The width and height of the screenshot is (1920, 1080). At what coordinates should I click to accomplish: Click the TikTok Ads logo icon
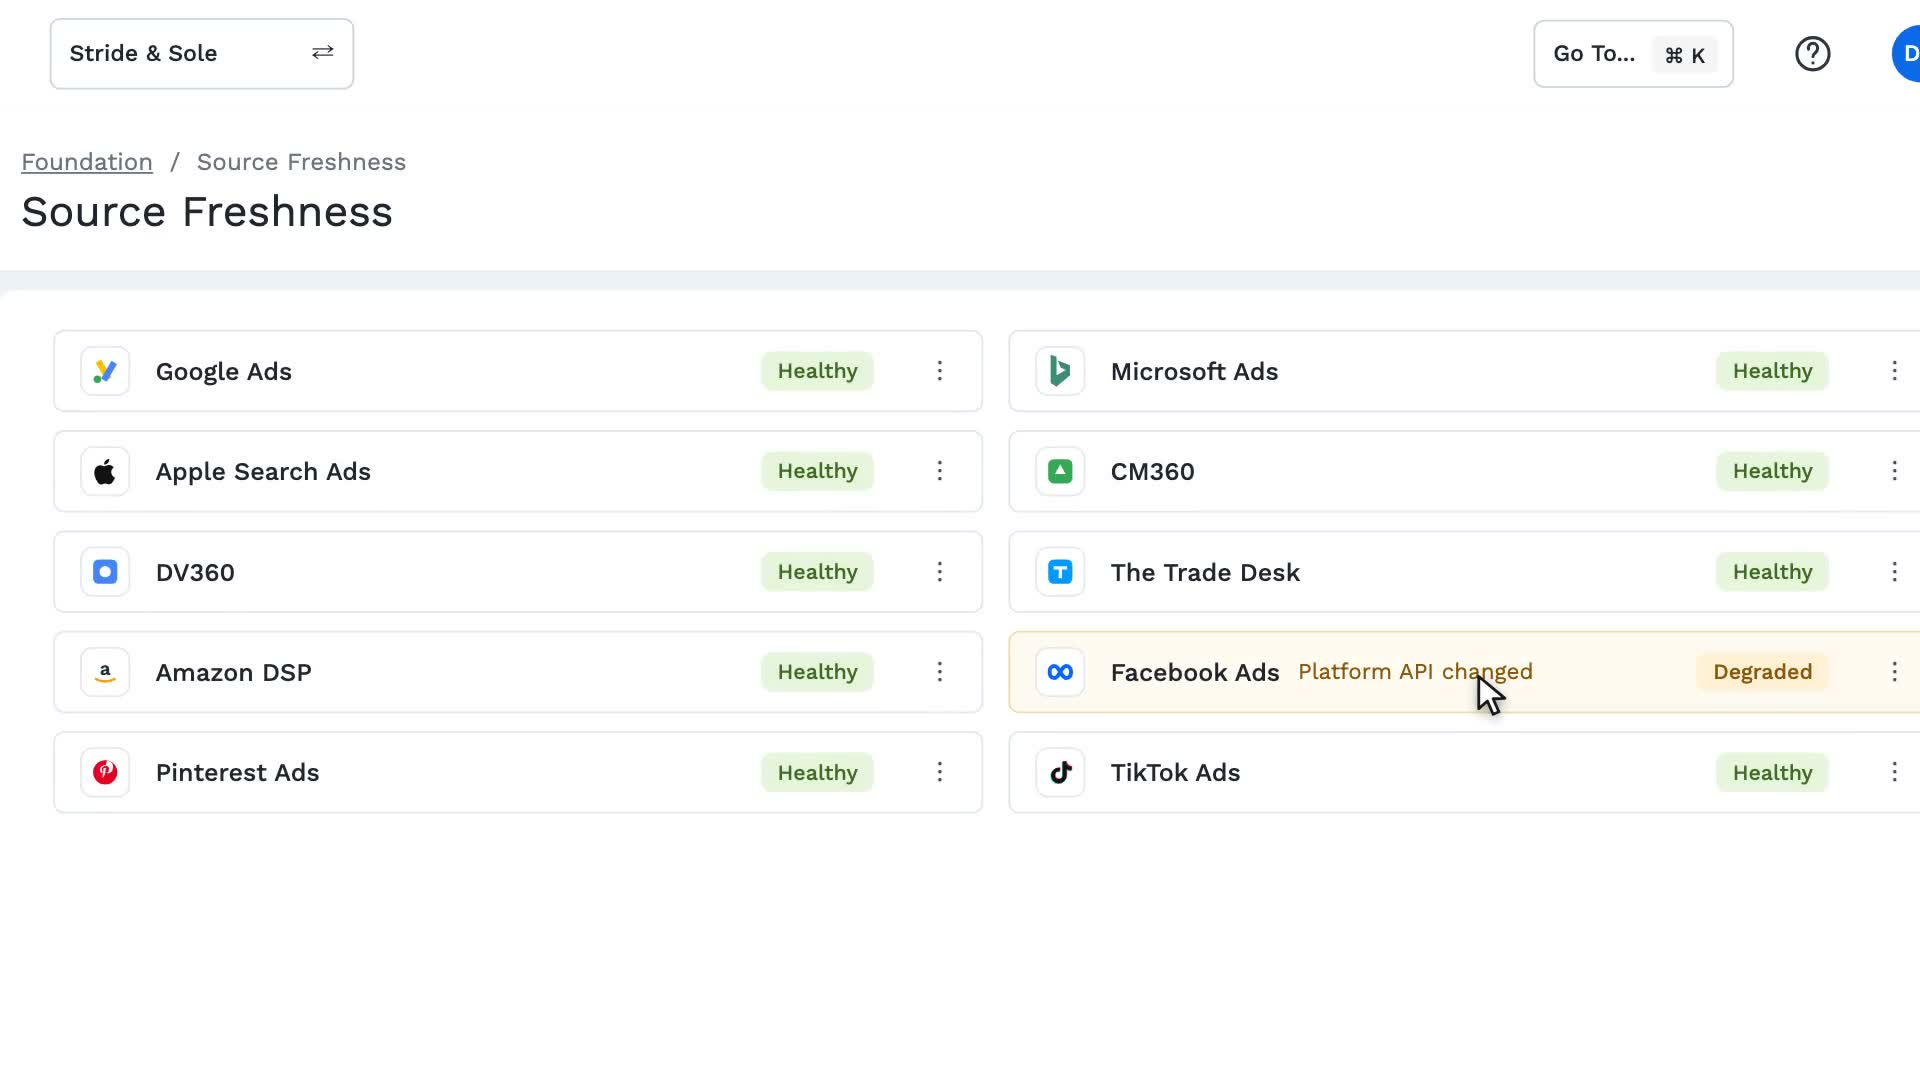1060,772
